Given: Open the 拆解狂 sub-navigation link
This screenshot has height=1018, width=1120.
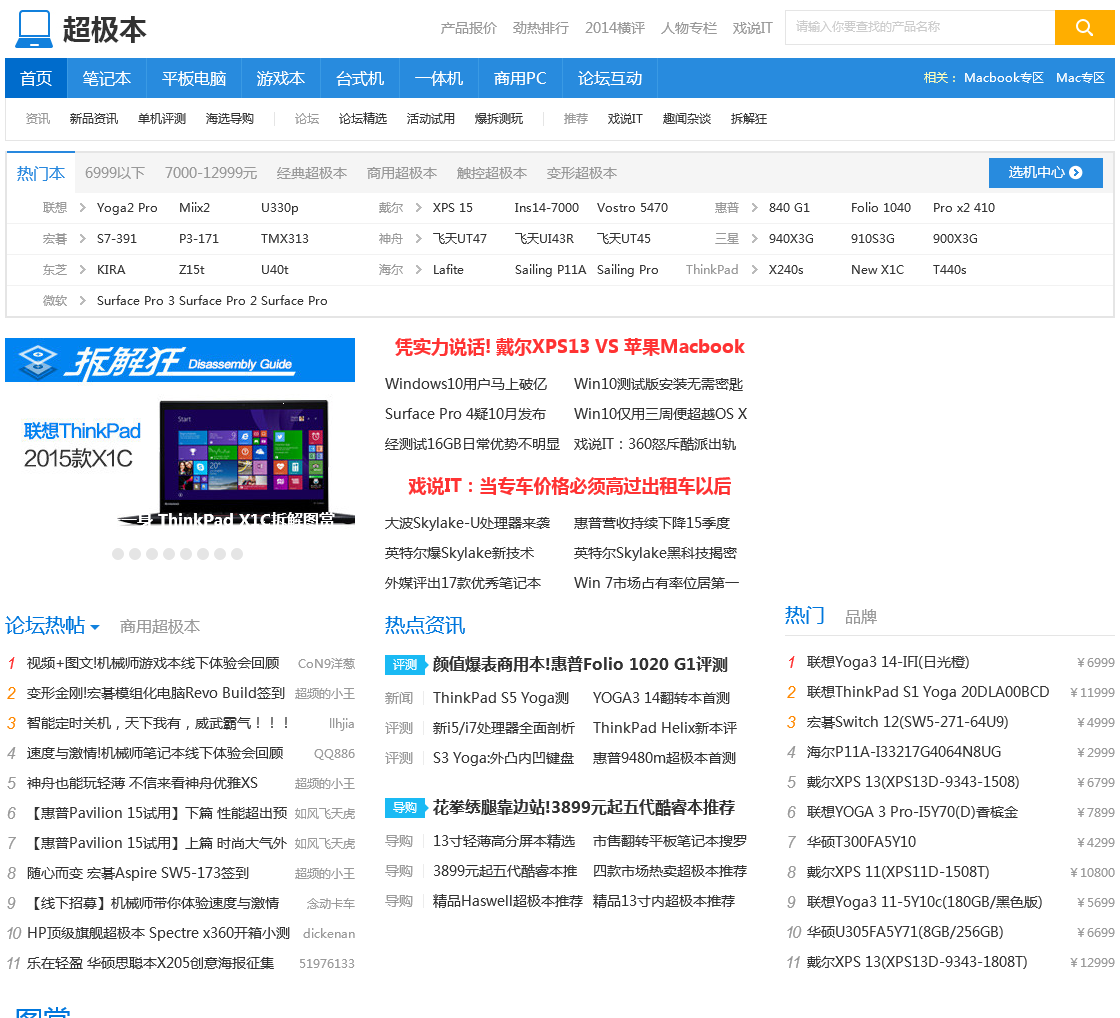Looking at the screenshot, I should click(749, 119).
